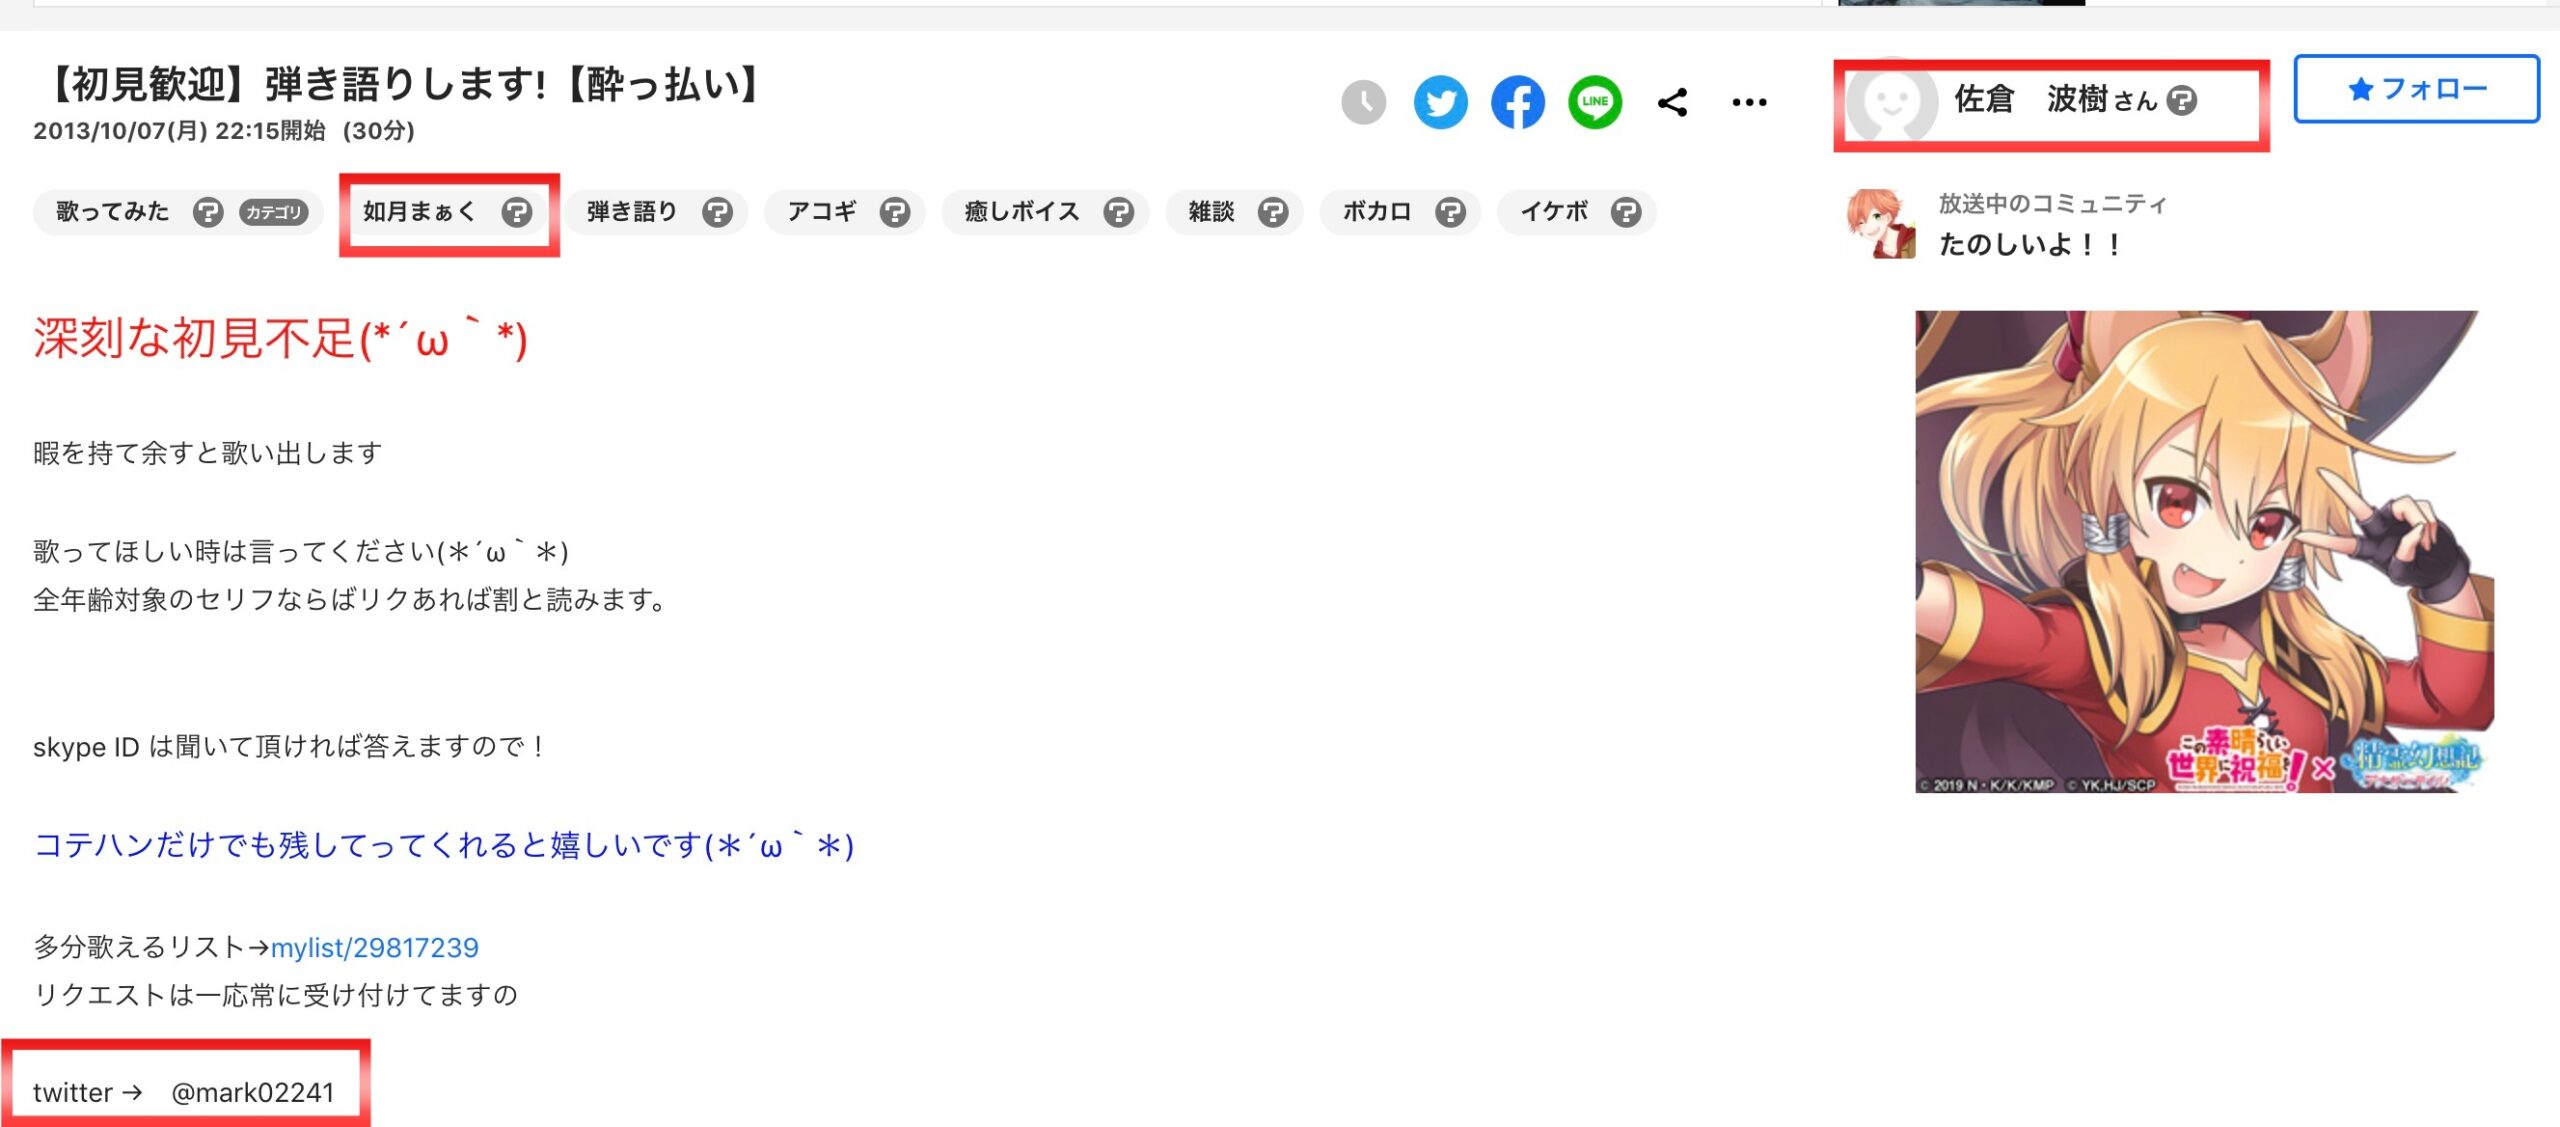Select the 弾き語り tag
Image resolution: width=2560 pixels, height=1127 pixels.
coord(631,212)
